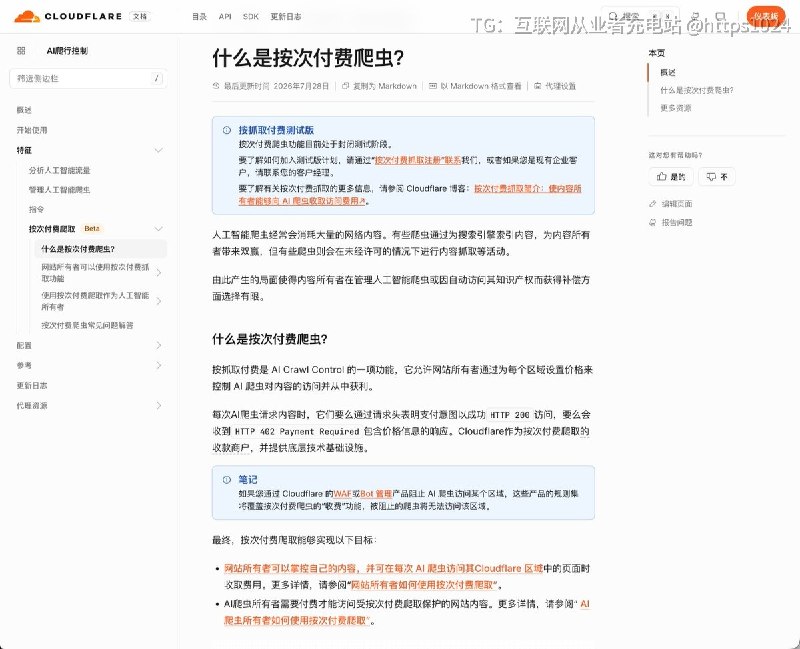Click the icon beside 以 Markdown 格式查看
Viewport: 800px width, 649px height.
(433, 86)
